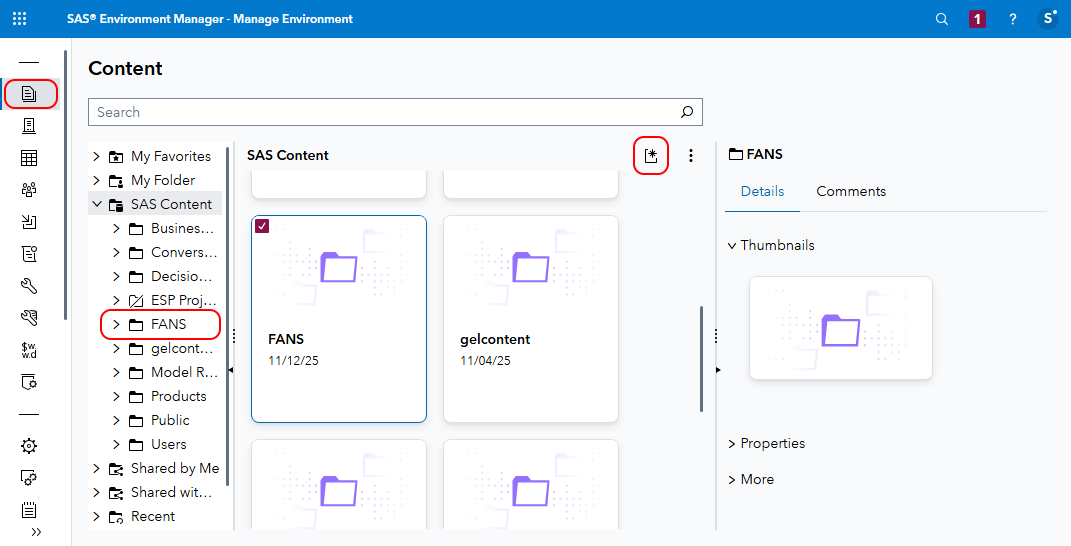Click the gelcontent folder tile
1071x546 pixels.
coord(530,318)
